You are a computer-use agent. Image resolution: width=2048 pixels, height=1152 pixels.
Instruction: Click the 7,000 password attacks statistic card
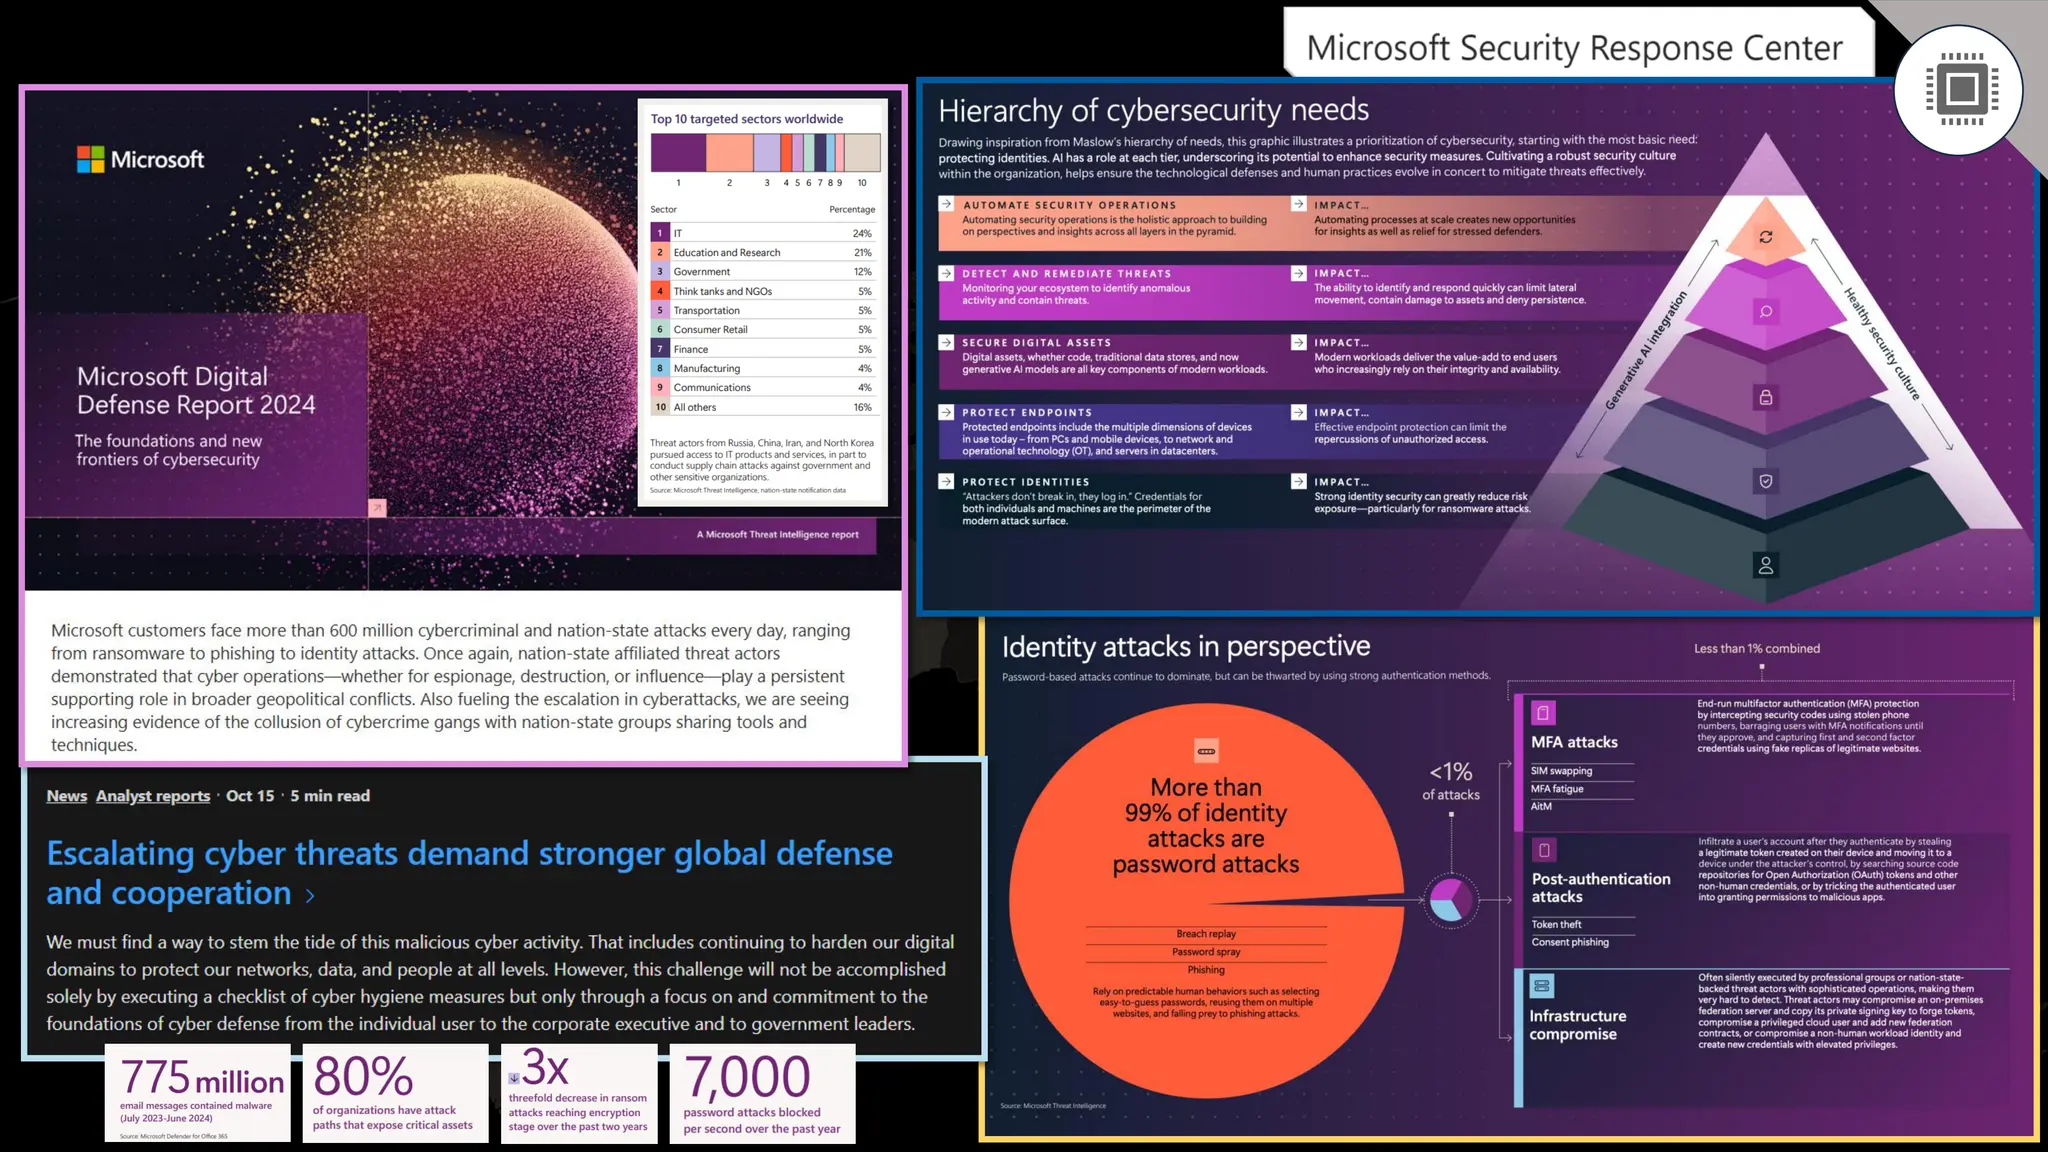pyautogui.click(x=763, y=1093)
